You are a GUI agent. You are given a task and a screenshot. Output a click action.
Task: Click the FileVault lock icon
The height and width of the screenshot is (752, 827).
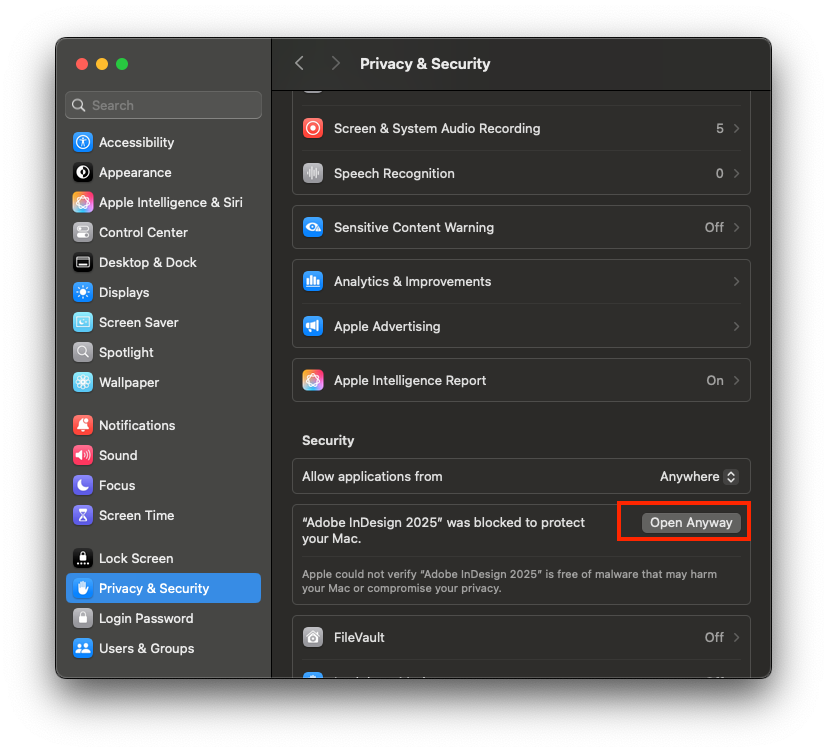tap(311, 637)
